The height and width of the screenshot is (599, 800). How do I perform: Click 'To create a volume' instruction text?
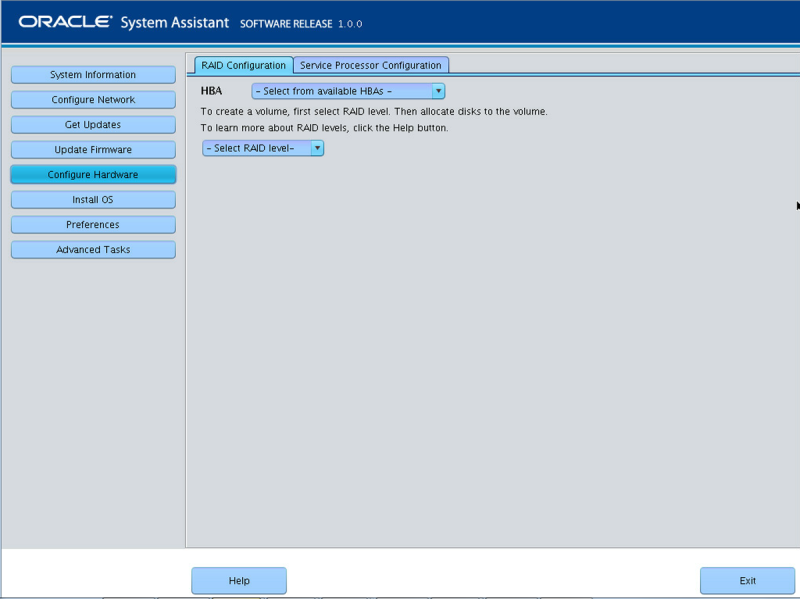[x=374, y=111]
